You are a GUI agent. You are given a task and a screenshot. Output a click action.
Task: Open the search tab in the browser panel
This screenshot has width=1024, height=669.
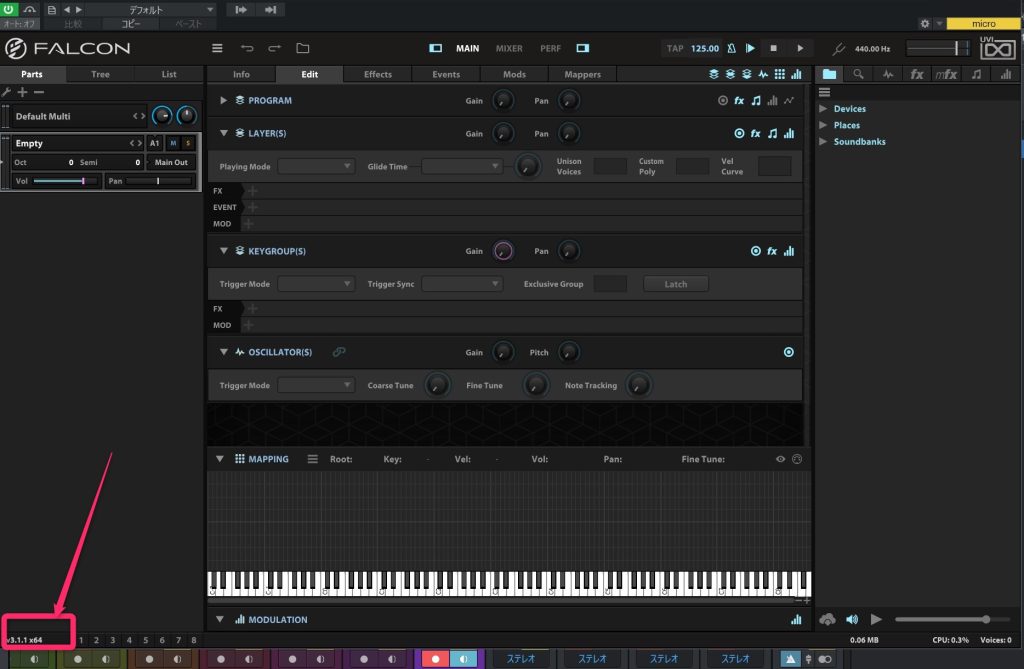[x=858, y=74]
